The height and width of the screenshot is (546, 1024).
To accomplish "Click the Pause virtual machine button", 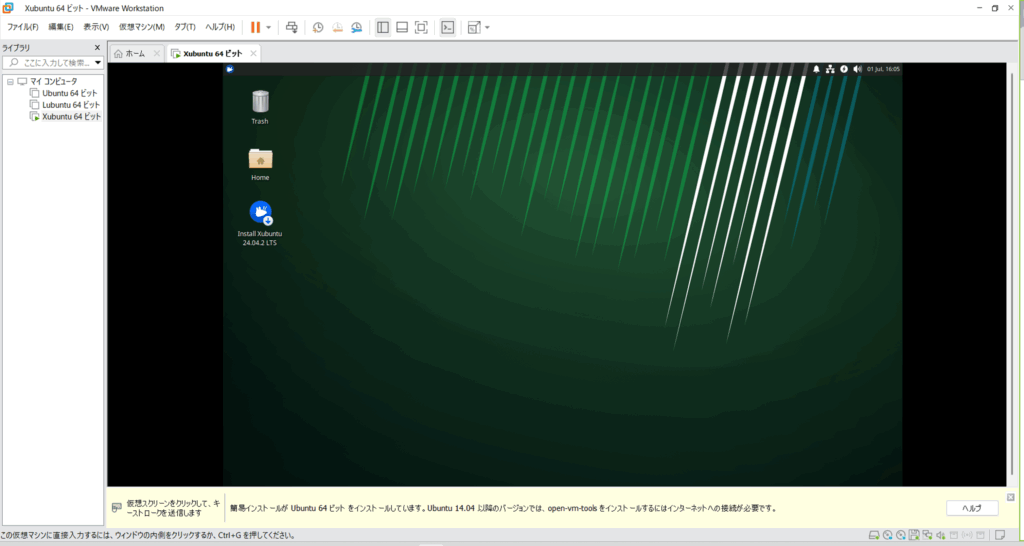I will pos(255,27).
